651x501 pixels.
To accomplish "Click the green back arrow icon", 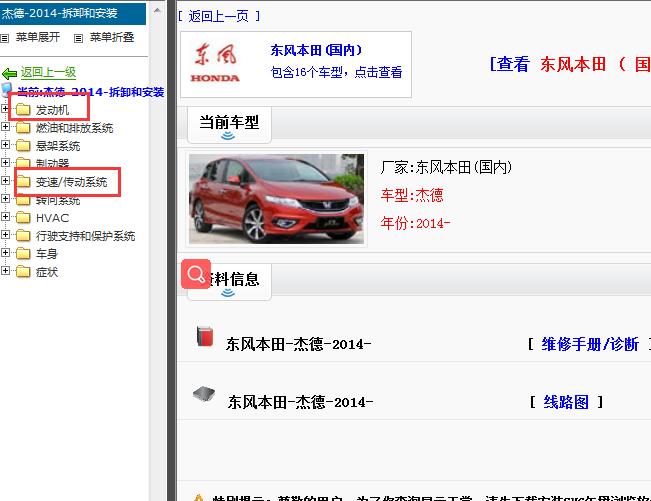I will click(x=9, y=74).
